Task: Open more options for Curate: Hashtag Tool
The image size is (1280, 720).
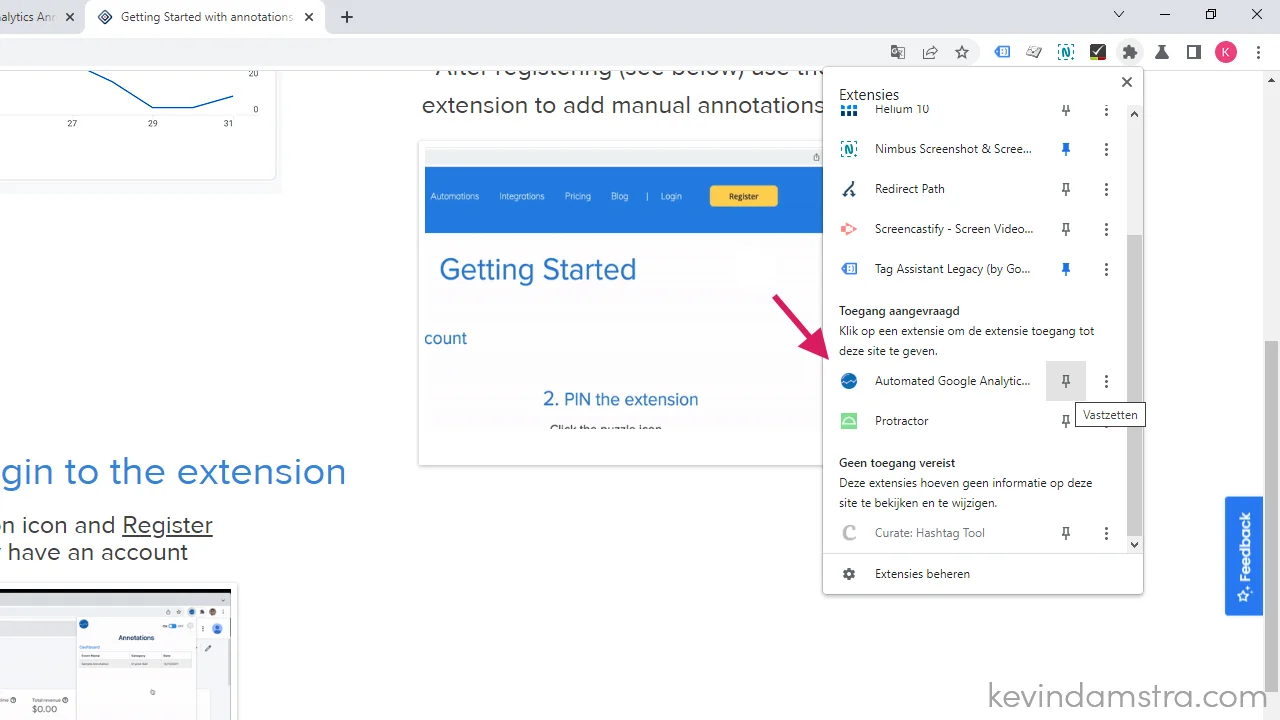Action: click(1106, 533)
